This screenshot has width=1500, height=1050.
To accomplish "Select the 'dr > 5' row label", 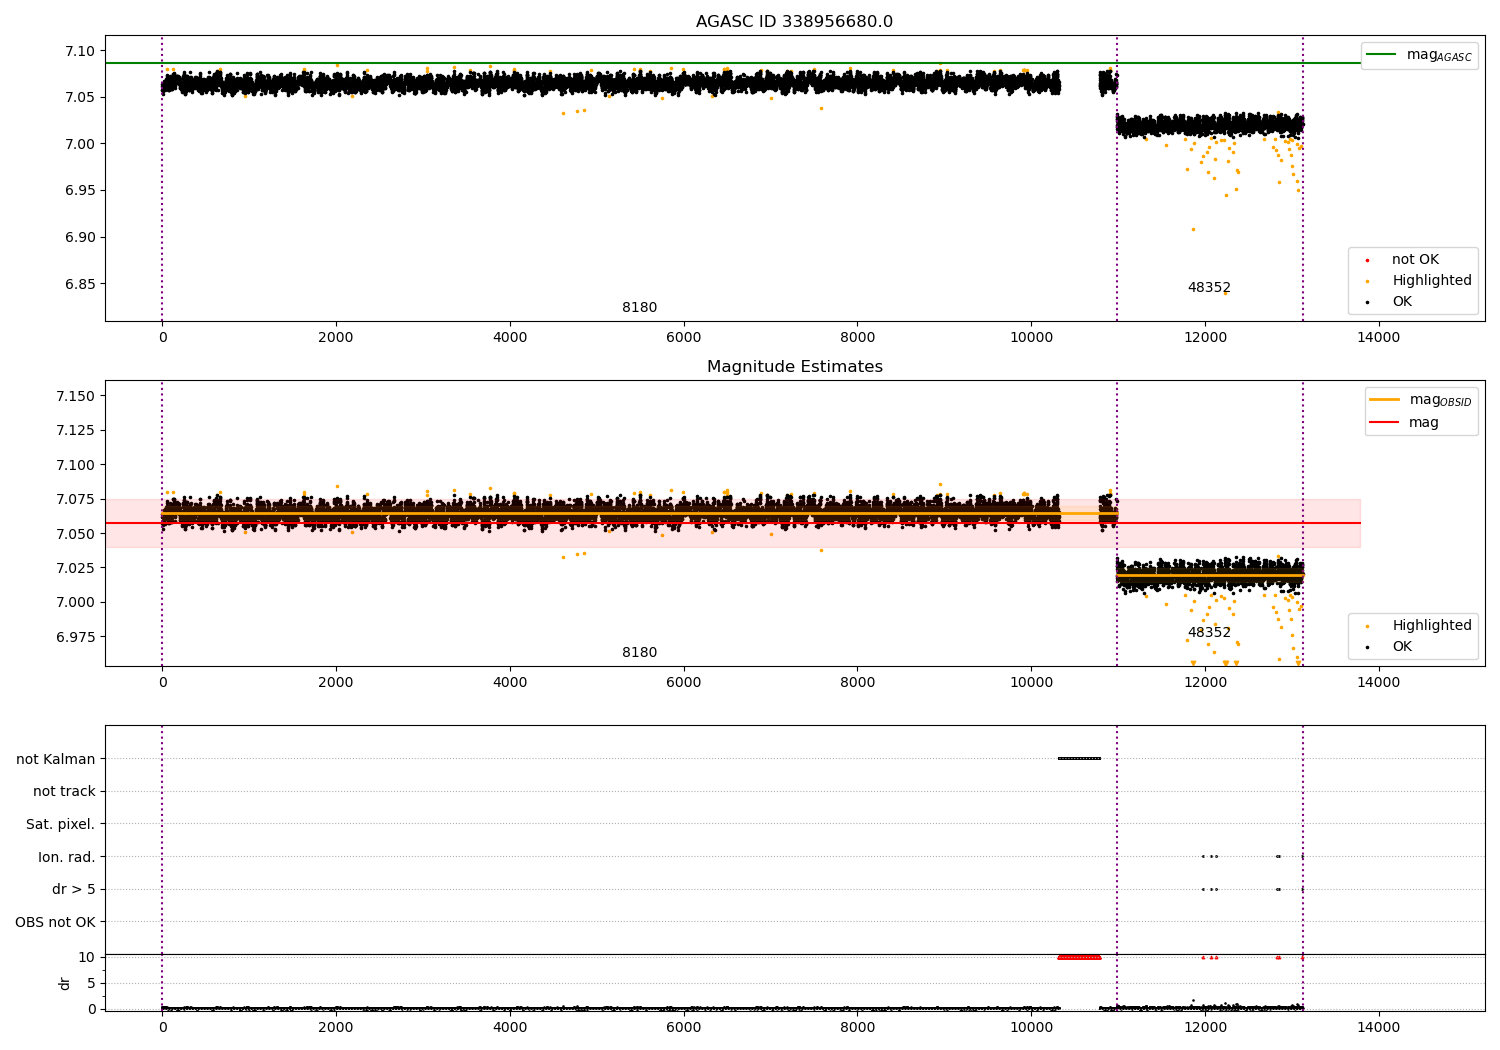I will click(x=74, y=889).
